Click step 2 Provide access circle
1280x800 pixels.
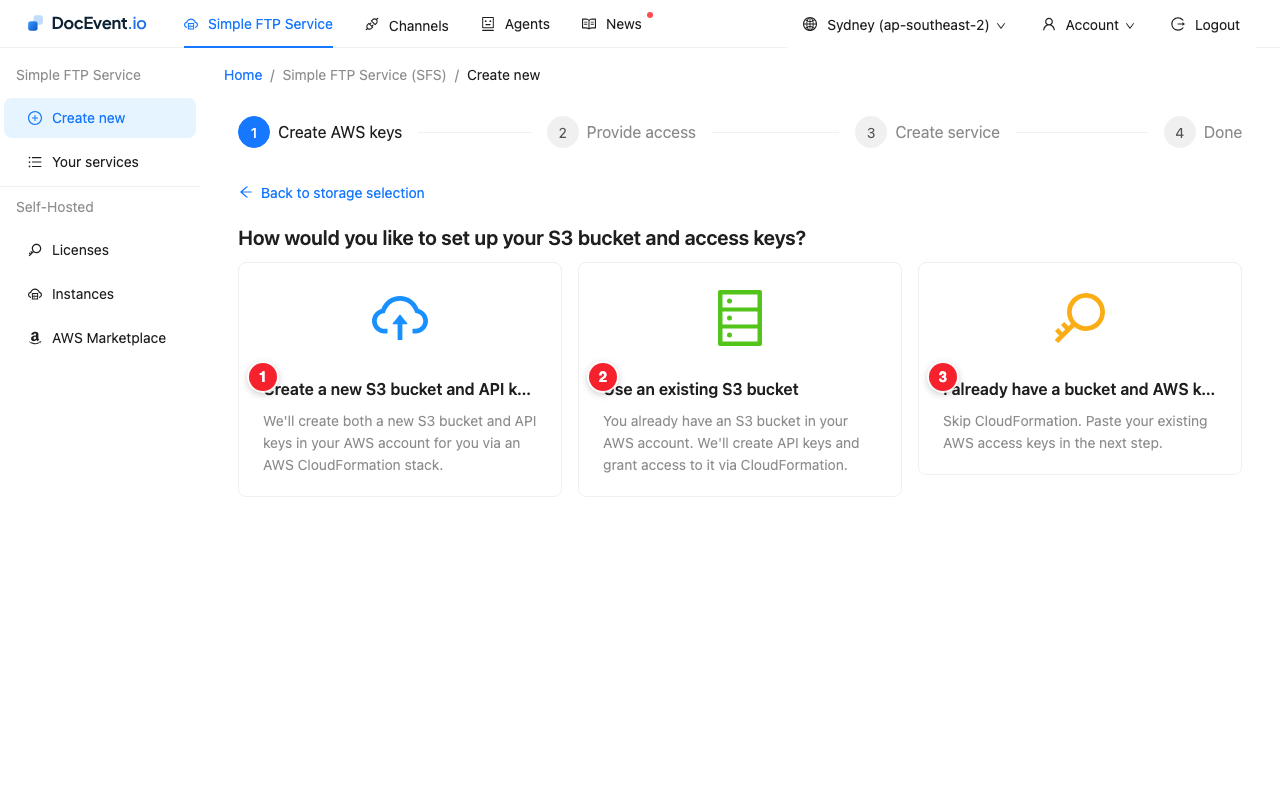pos(563,132)
